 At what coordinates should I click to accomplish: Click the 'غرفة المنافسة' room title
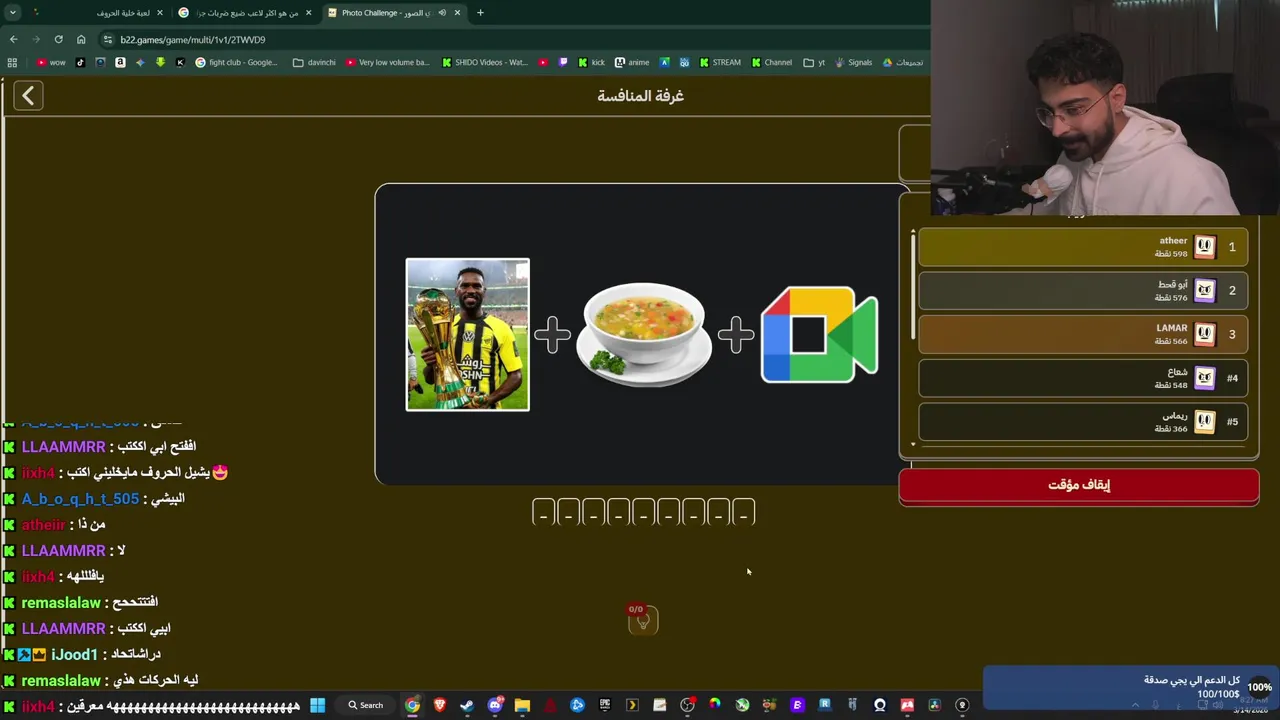coord(640,96)
